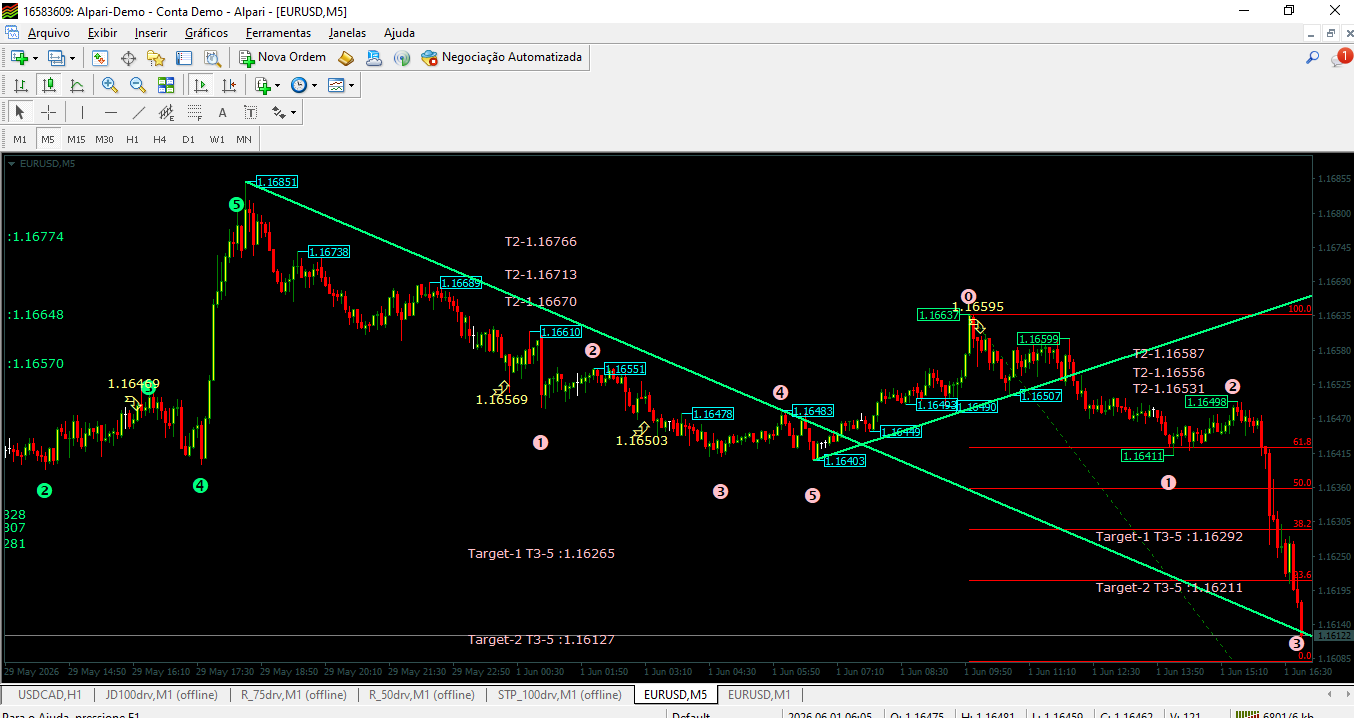Select the M15 timeframe
The width and height of the screenshot is (1354, 718).
pyautogui.click(x=76, y=139)
